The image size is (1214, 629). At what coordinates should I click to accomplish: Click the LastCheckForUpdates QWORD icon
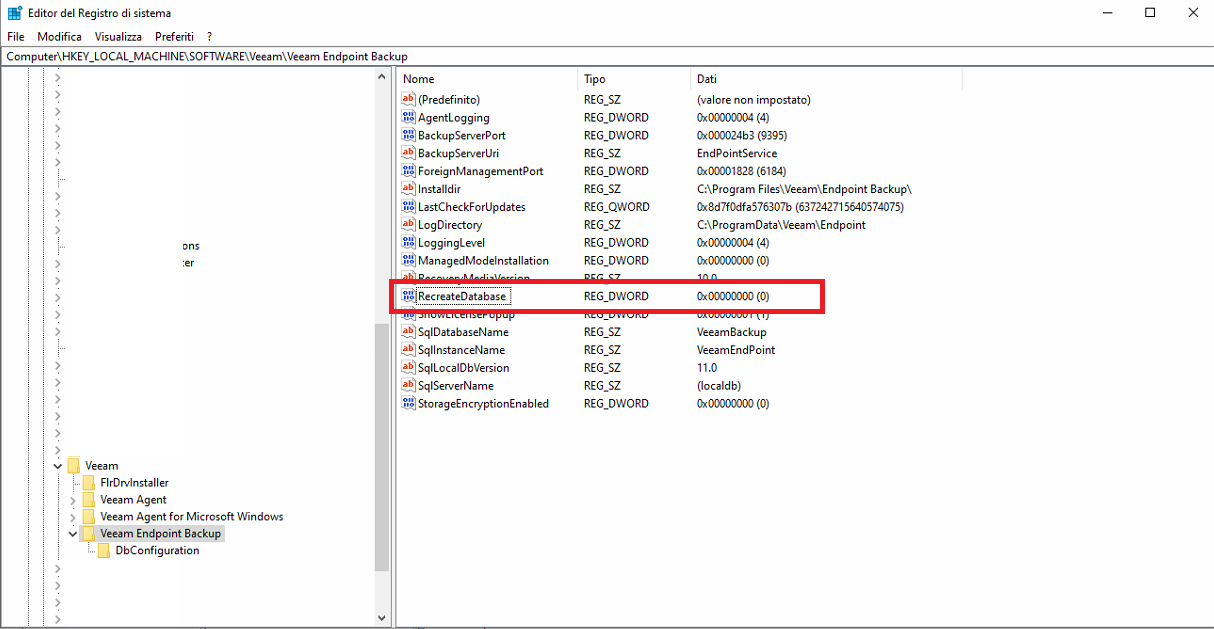[408, 207]
